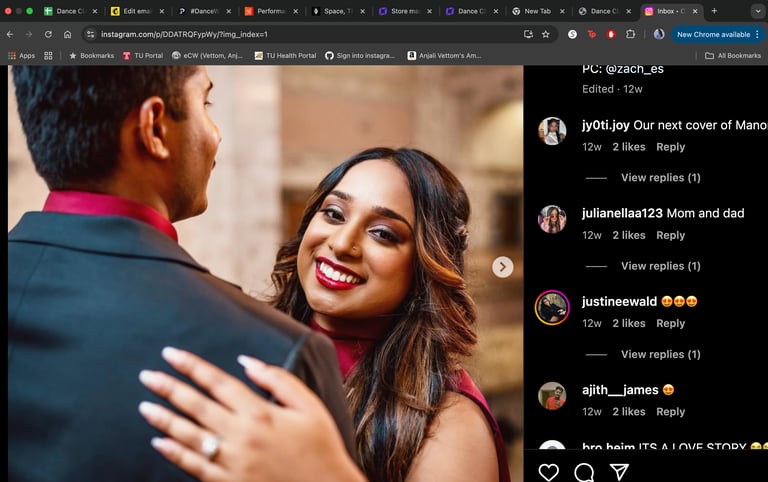The height and width of the screenshot is (482, 768).
Task: Open a new browser tab
Action: tap(714, 11)
